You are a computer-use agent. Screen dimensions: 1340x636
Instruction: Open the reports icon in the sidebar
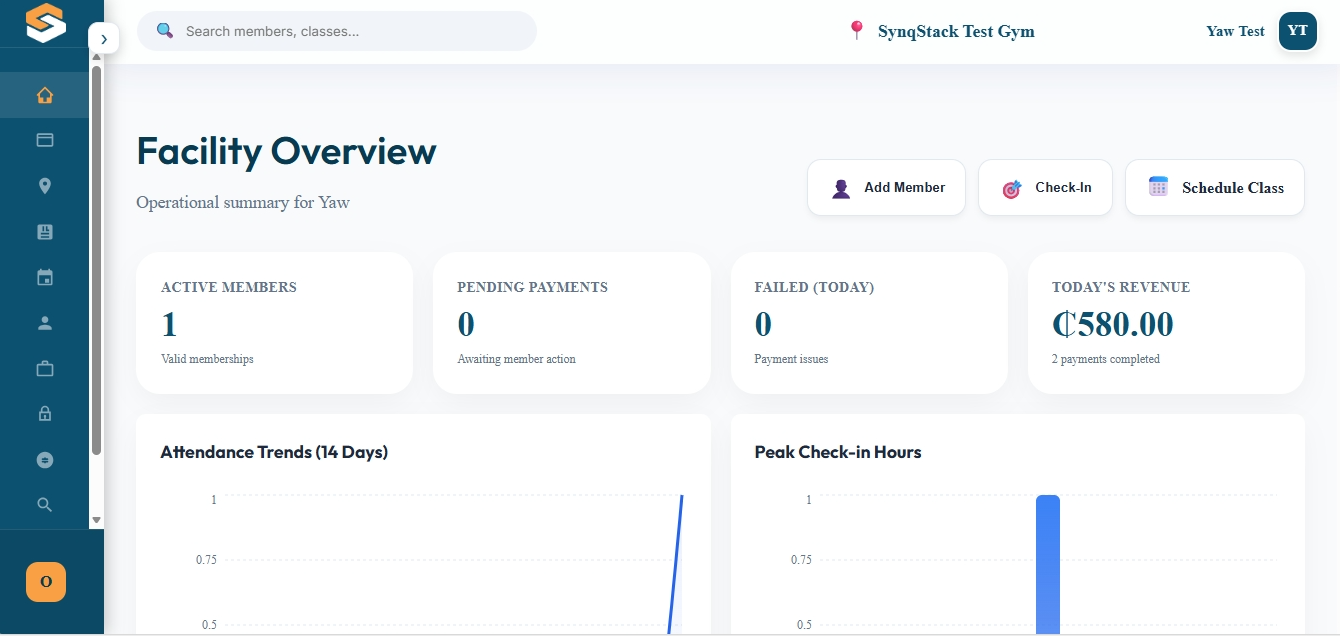coord(44,231)
